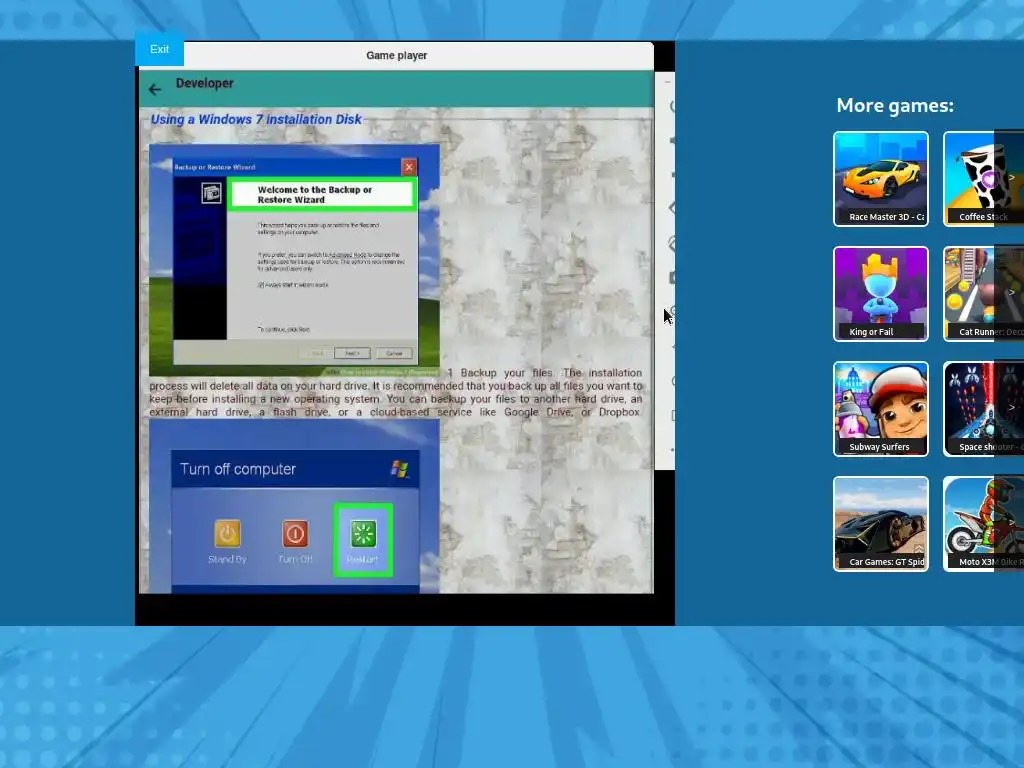Click the wizard logo icon beside Welcome

tap(211, 193)
